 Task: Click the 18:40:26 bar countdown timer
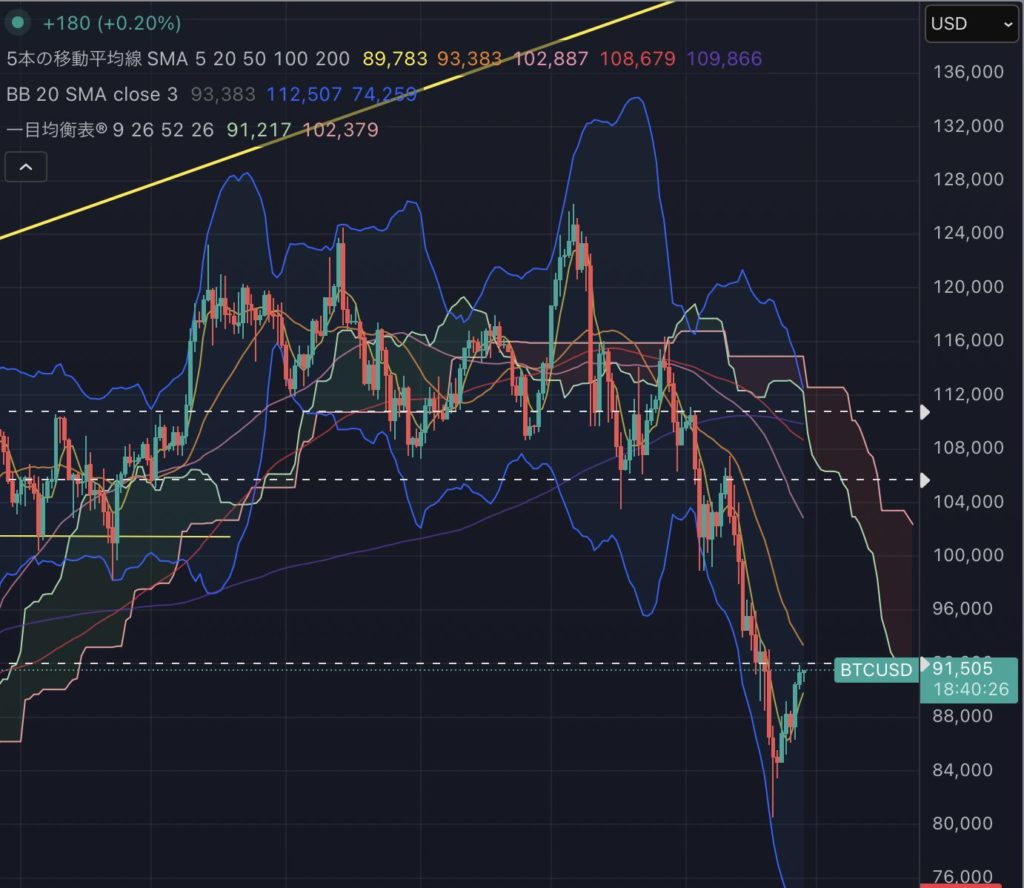[x=967, y=689]
